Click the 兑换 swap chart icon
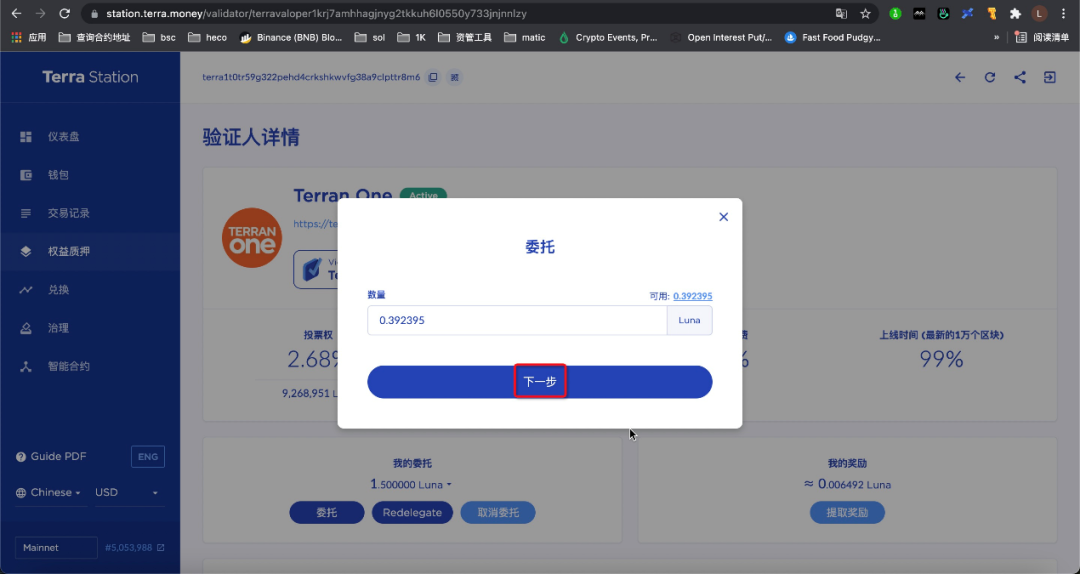 [26, 290]
